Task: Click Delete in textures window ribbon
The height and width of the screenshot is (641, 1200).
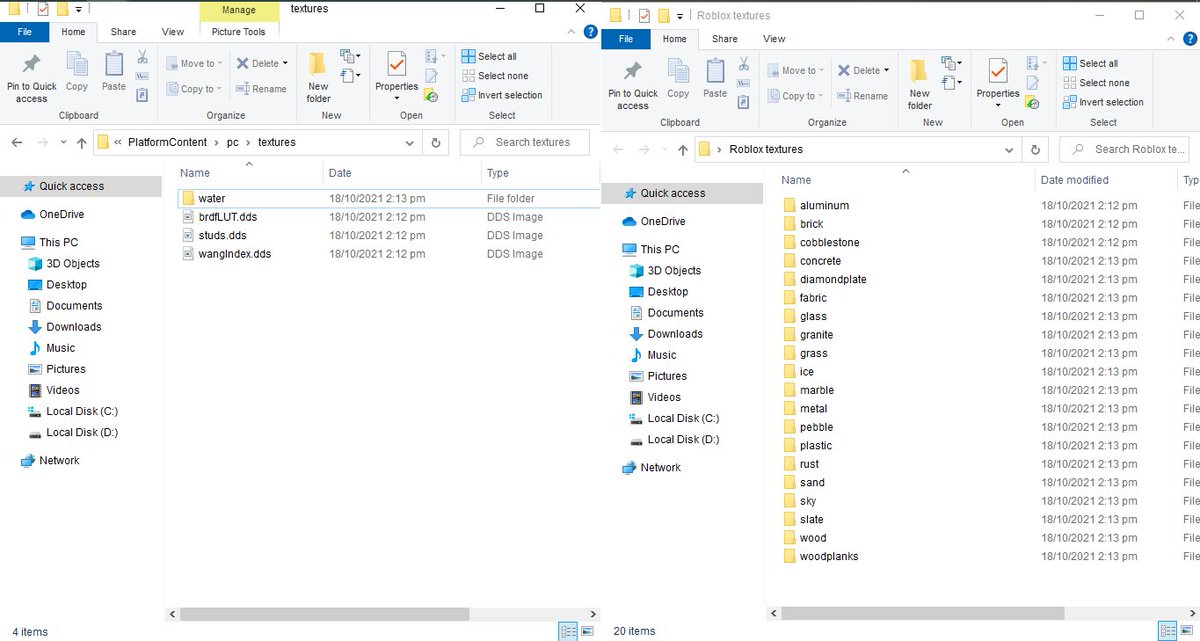Action: tap(262, 63)
